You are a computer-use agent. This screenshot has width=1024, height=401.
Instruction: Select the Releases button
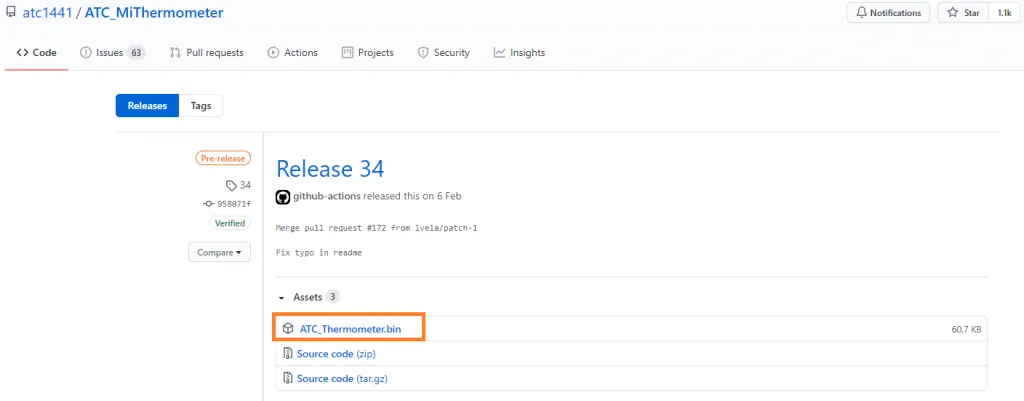147,106
